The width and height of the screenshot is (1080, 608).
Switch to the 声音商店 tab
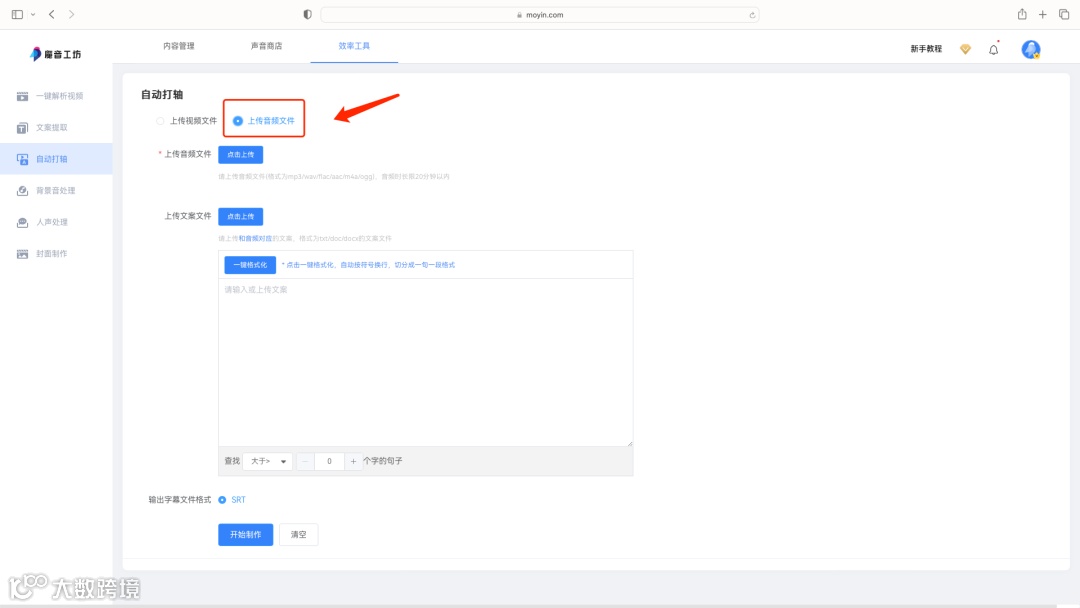pyautogui.click(x=266, y=46)
